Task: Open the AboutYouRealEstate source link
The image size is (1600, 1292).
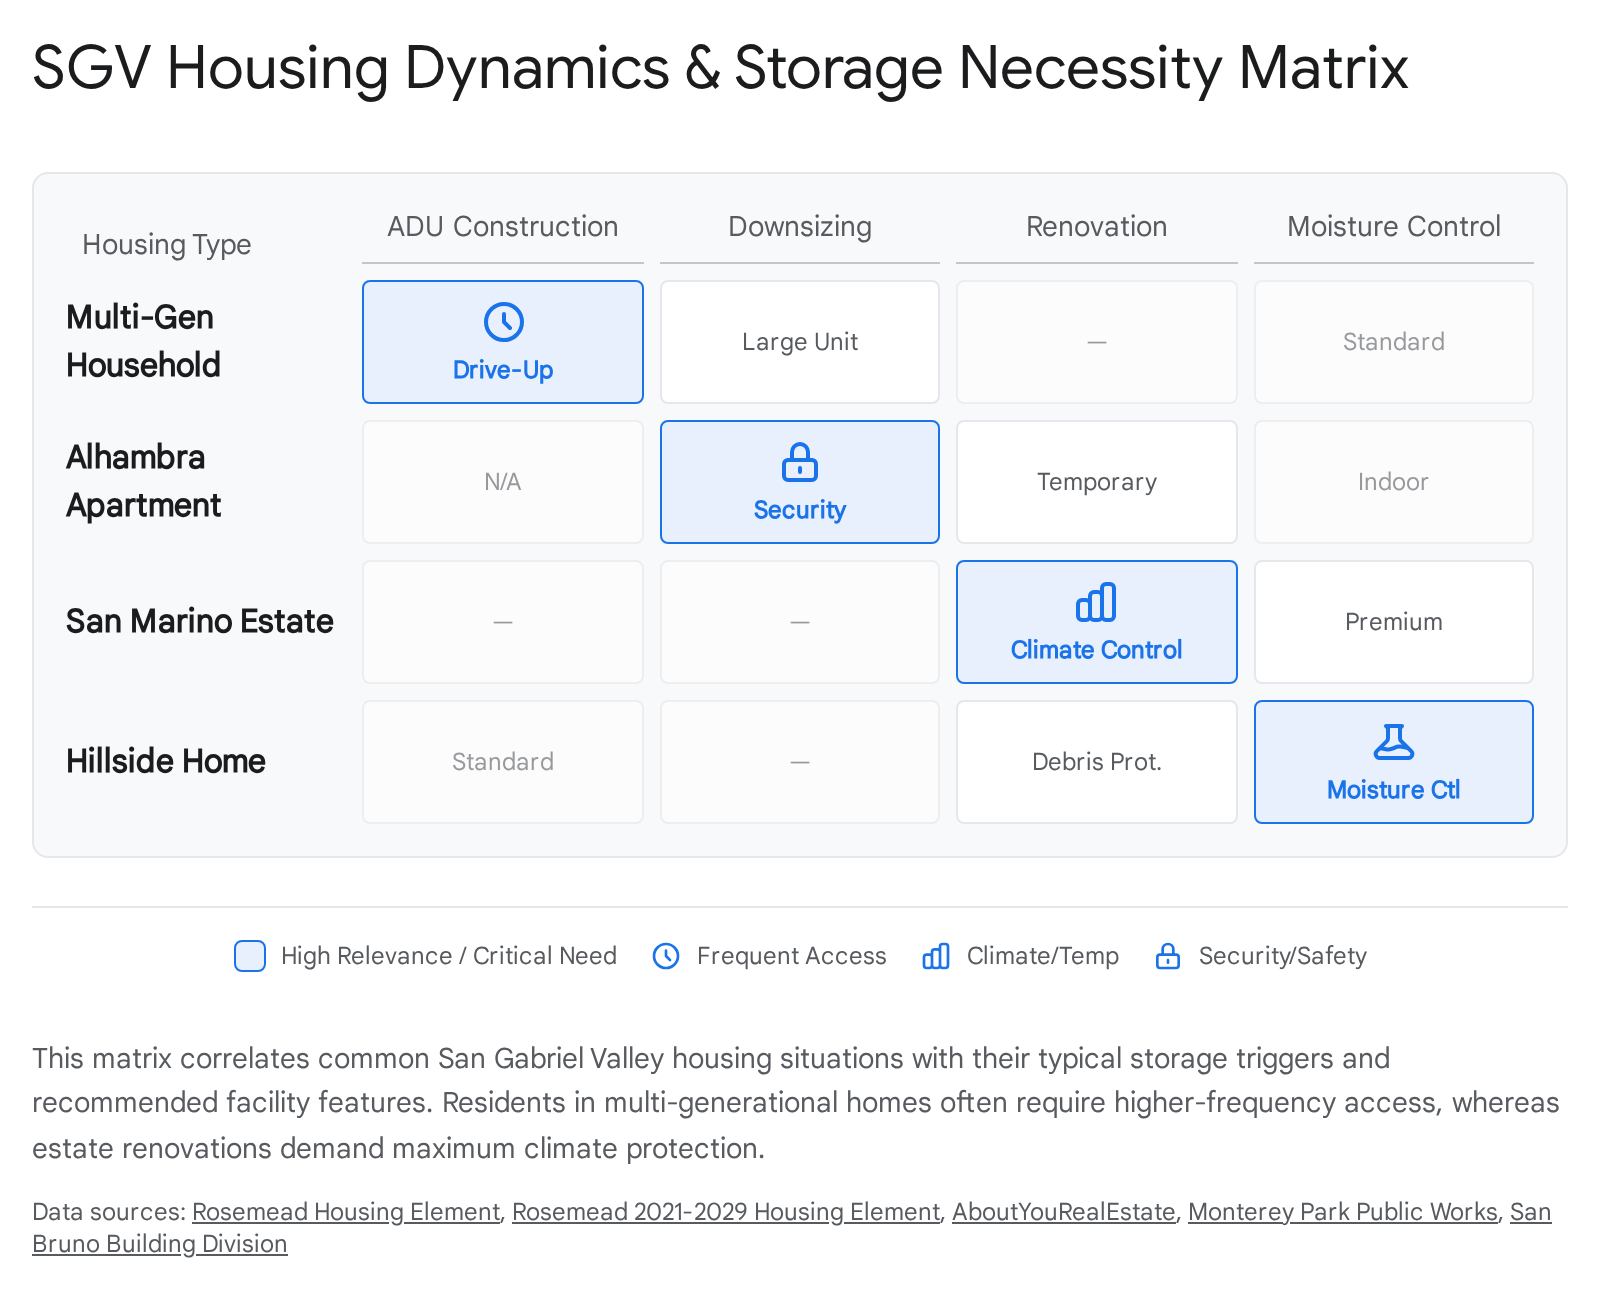Action: tap(1063, 1211)
